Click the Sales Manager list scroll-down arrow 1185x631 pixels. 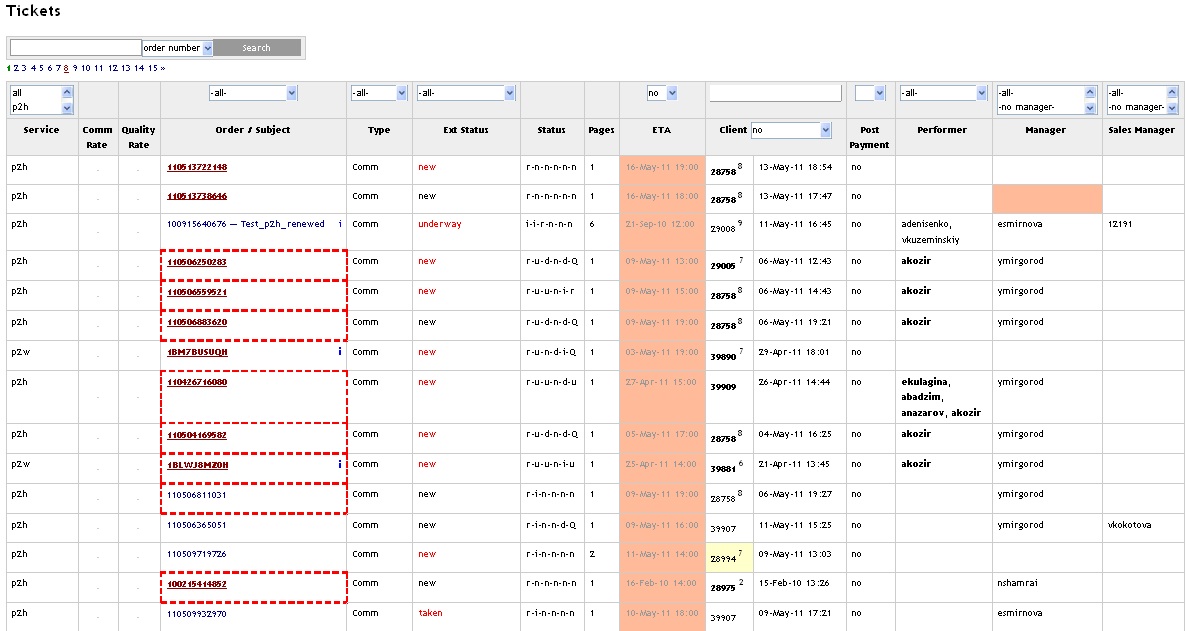(x=1170, y=106)
